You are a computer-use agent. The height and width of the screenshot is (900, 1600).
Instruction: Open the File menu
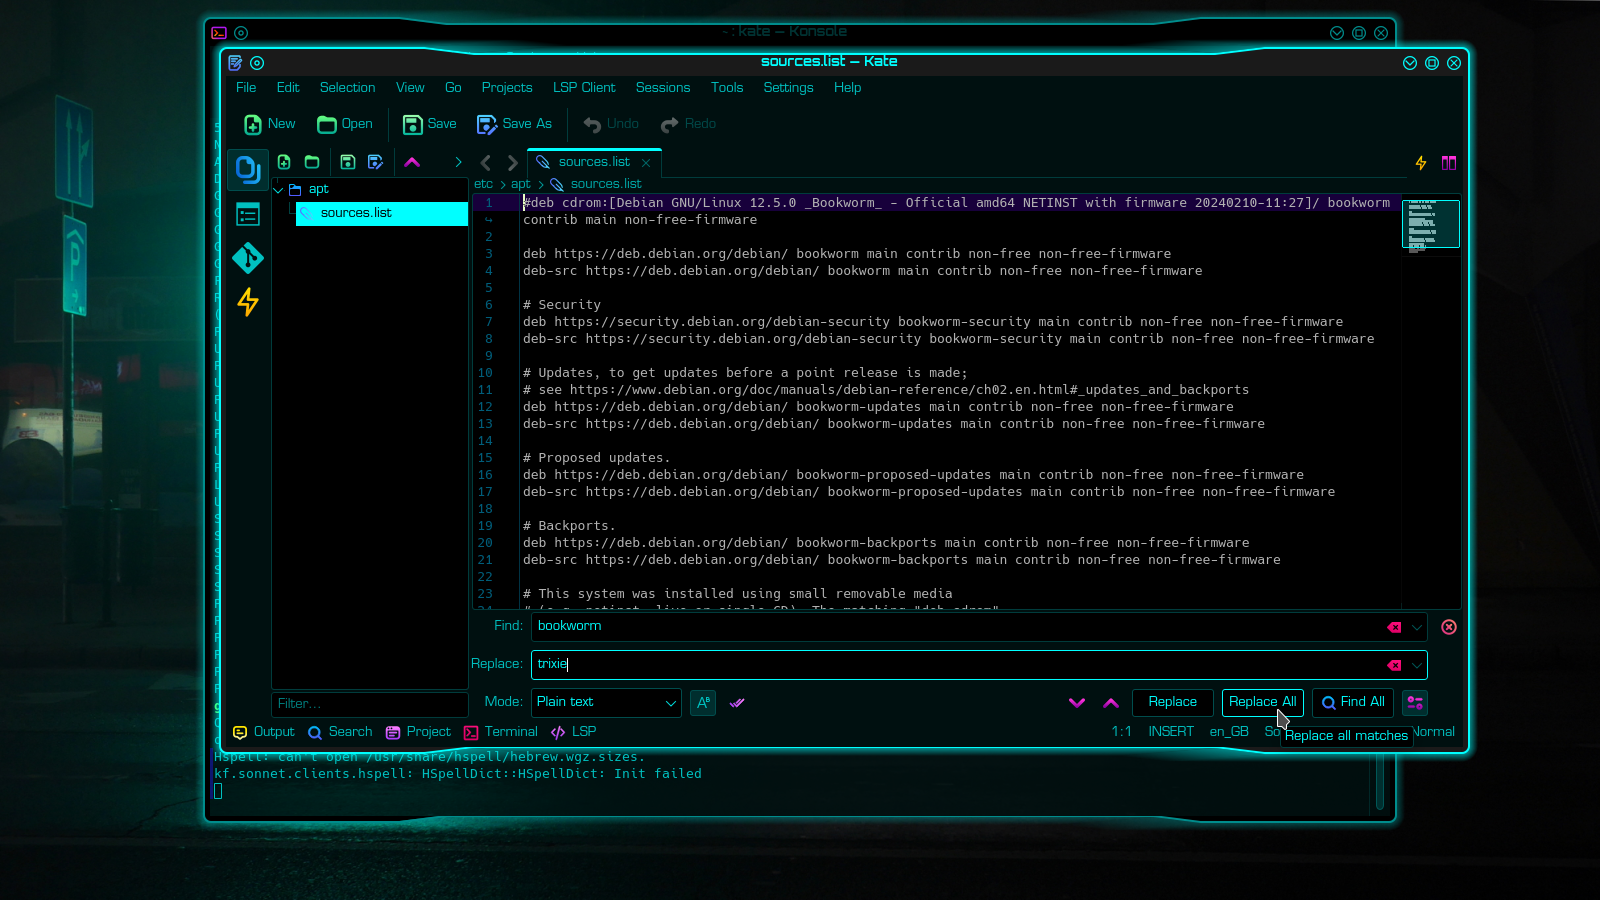click(246, 88)
